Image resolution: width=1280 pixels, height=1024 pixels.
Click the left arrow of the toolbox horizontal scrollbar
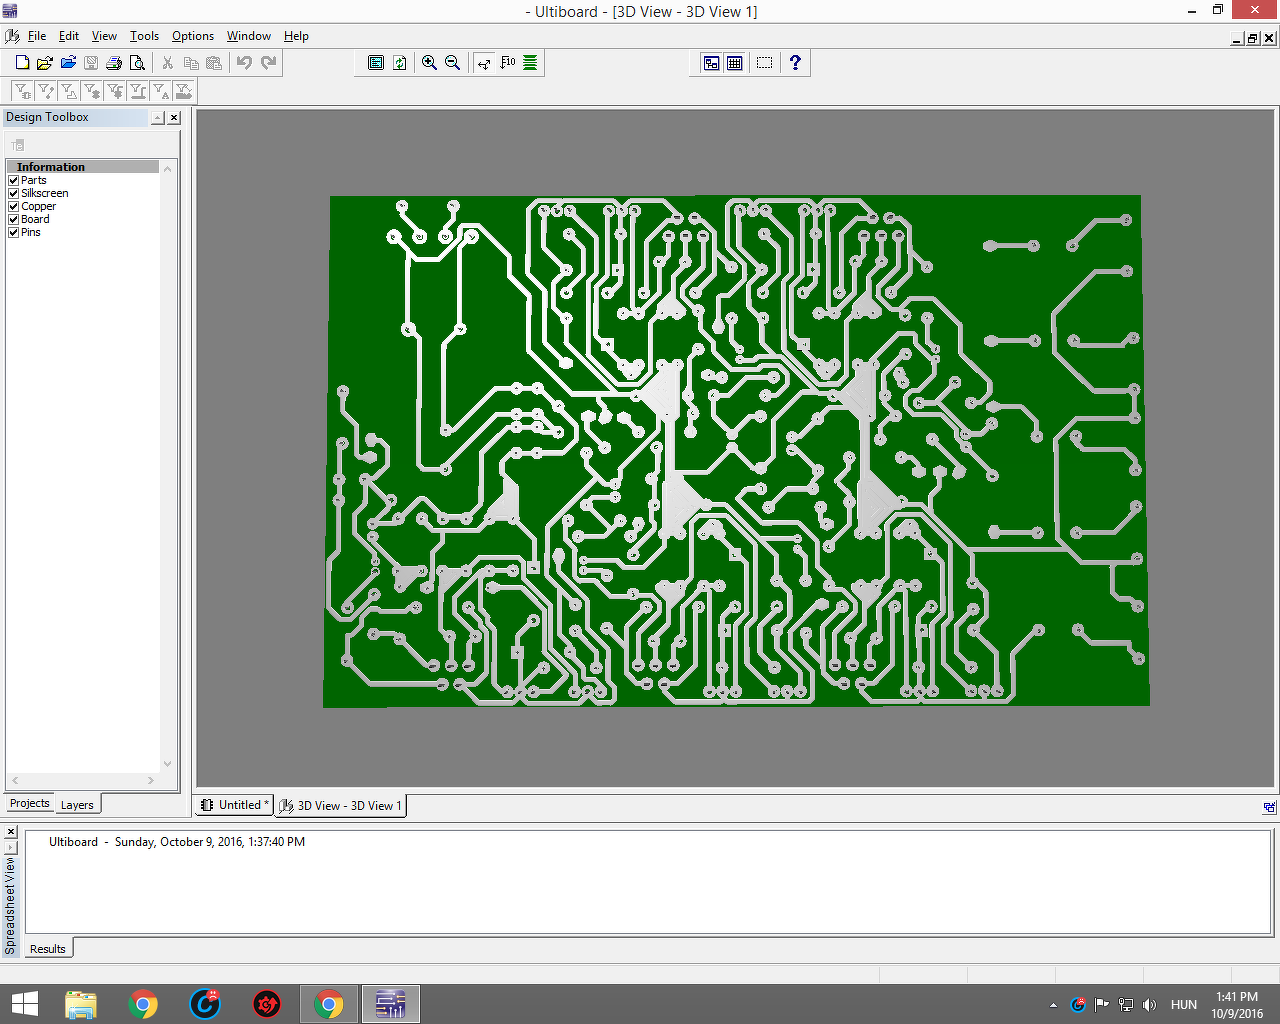coord(15,780)
